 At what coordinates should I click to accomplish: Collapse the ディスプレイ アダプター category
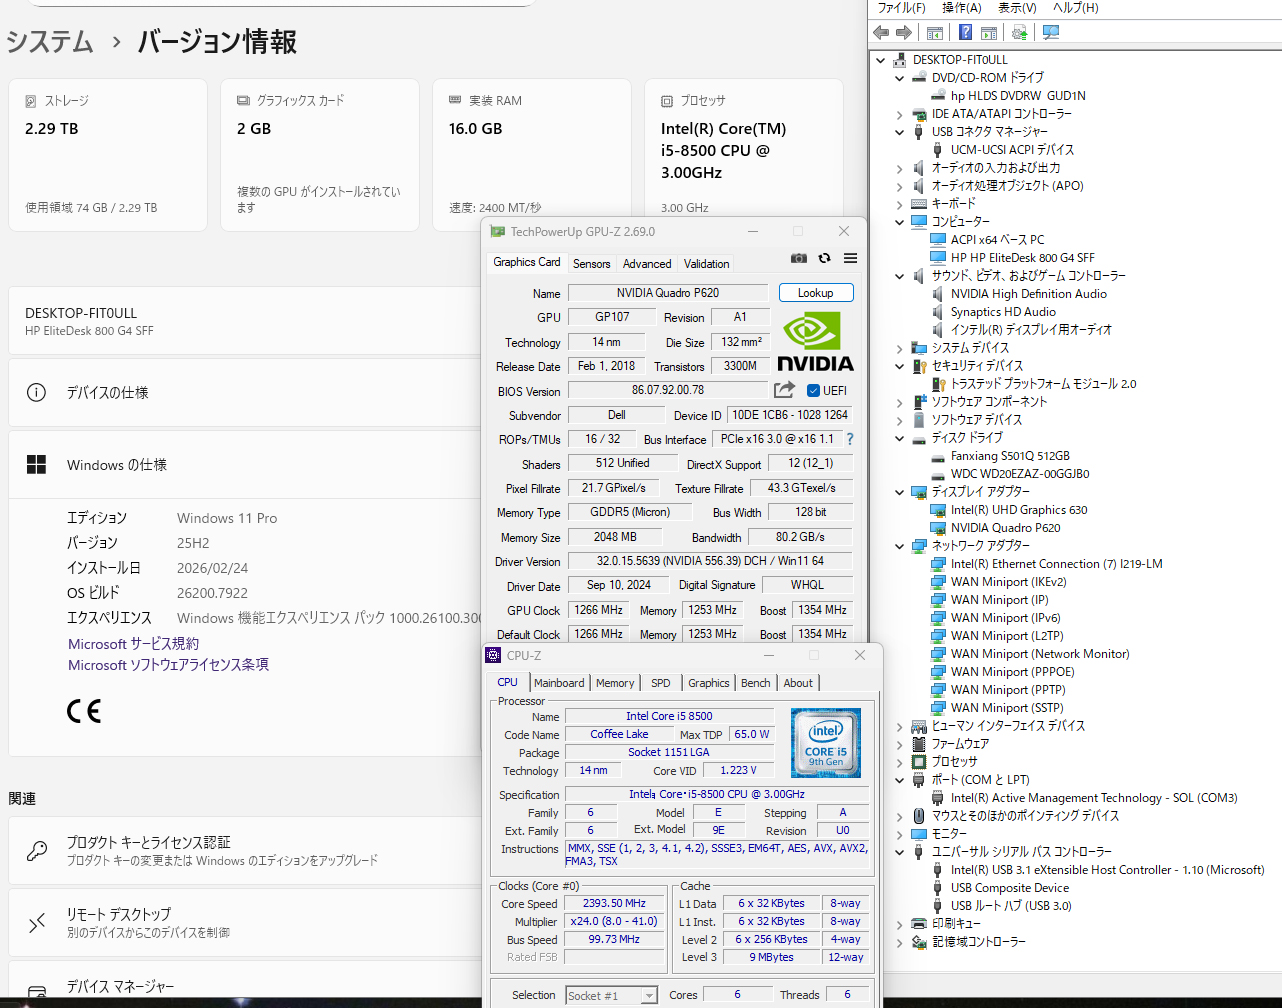pyautogui.click(x=899, y=492)
